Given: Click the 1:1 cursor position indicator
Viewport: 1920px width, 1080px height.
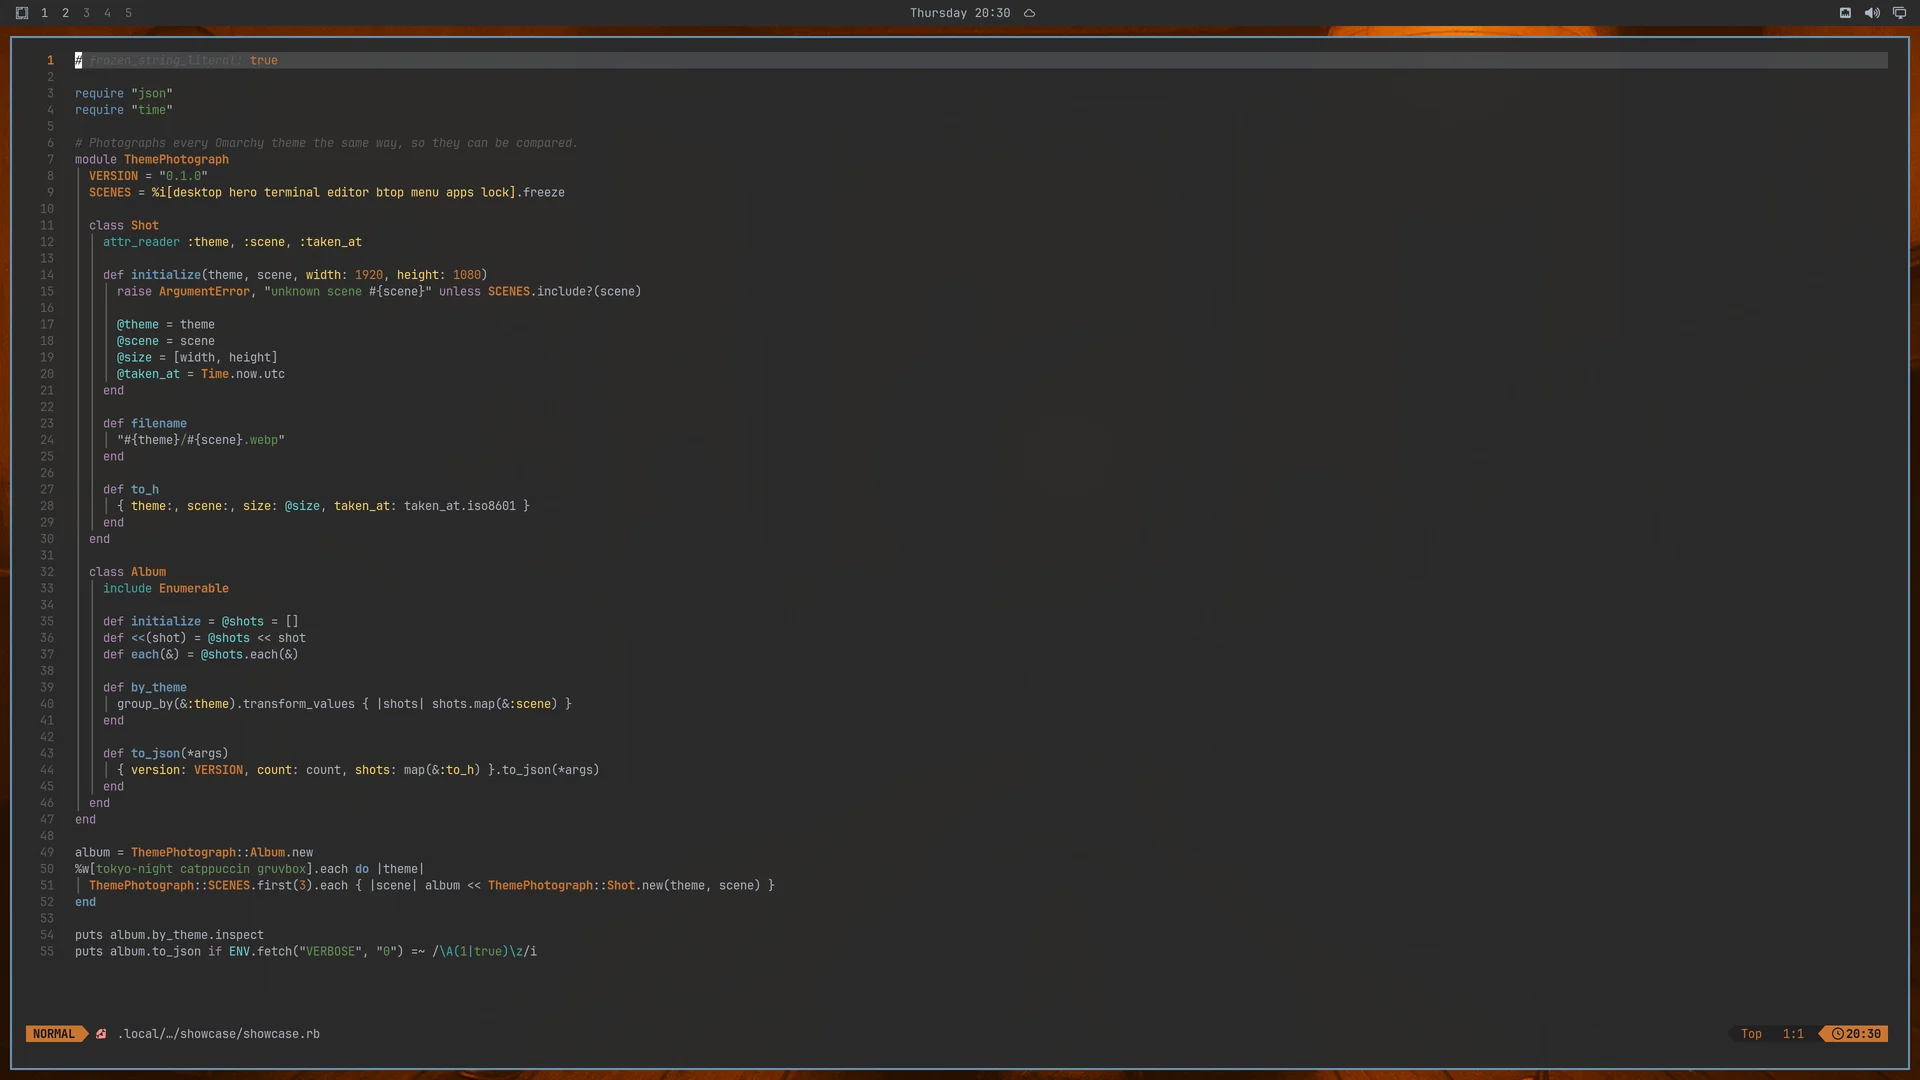Looking at the screenshot, I should [x=1793, y=1034].
